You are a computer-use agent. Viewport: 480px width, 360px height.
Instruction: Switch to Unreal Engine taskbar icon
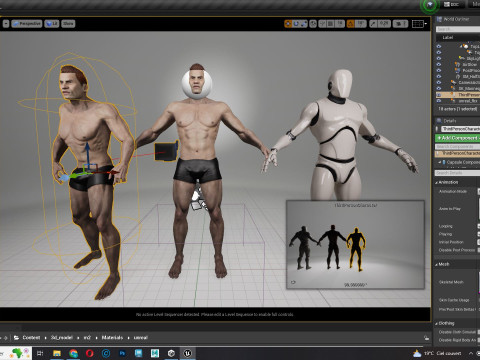(x=188, y=353)
